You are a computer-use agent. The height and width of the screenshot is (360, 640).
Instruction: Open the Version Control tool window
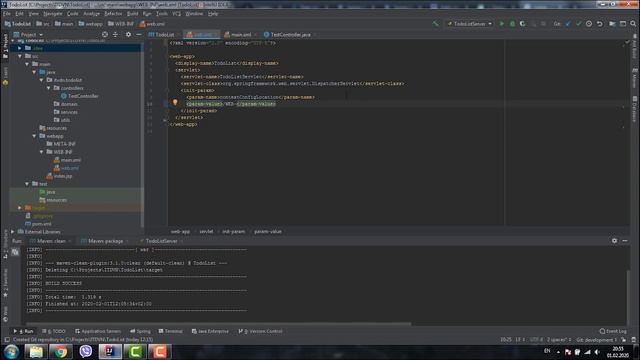click(x=260, y=331)
